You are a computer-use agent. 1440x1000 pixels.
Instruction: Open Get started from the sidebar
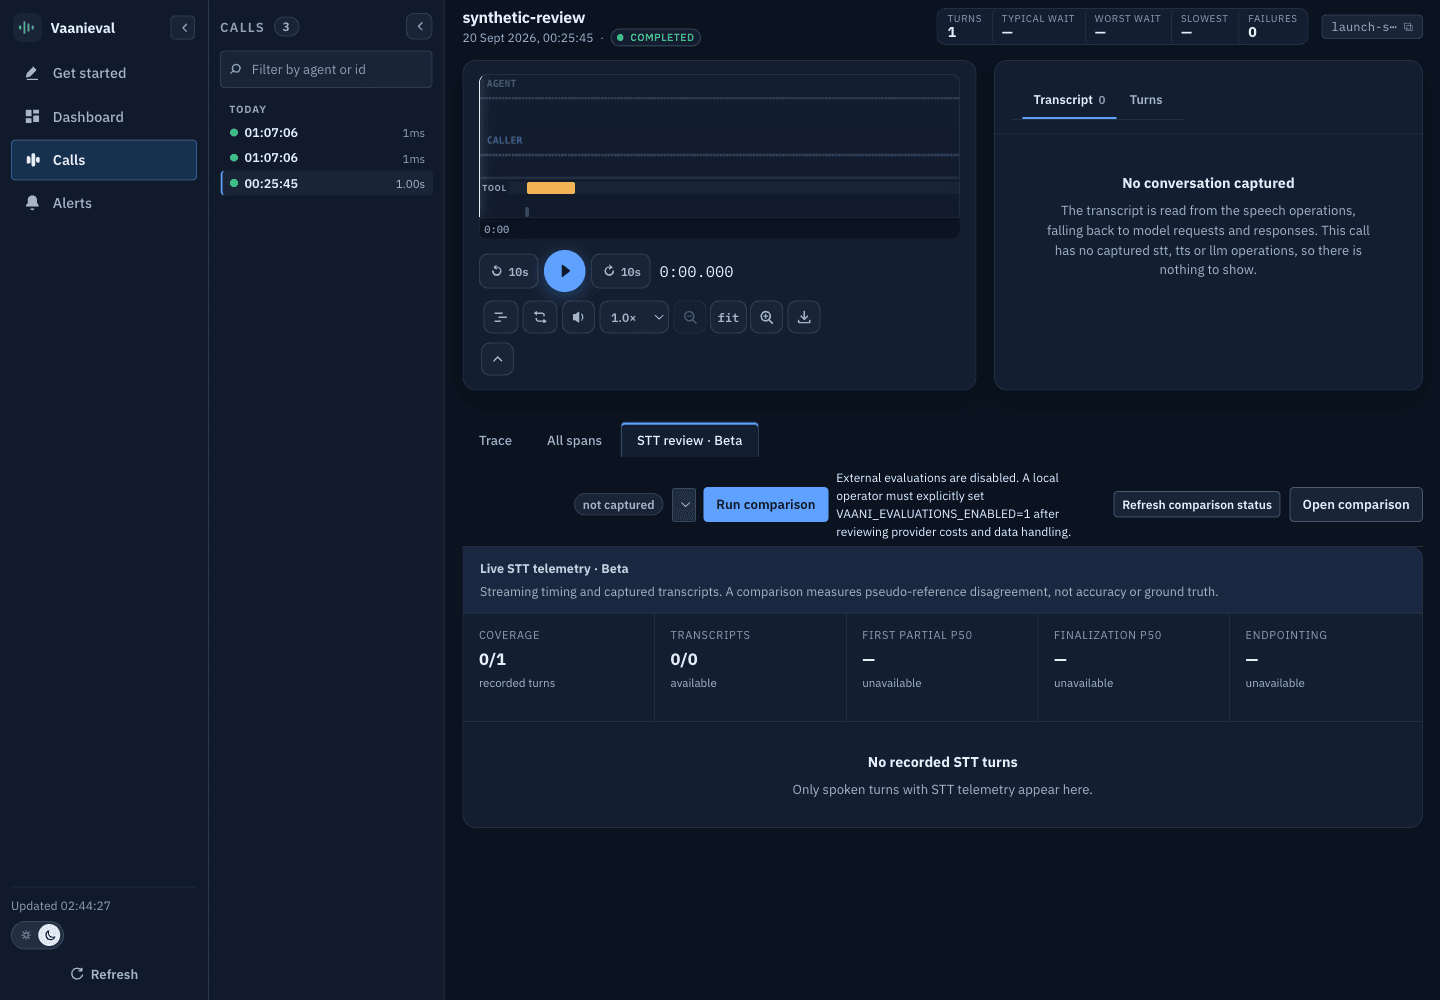click(x=104, y=73)
